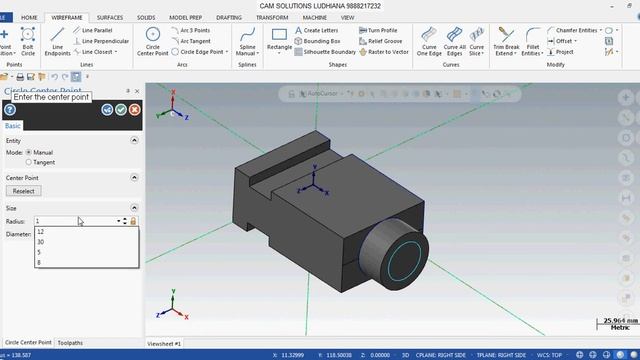This screenshot has width=640, height=360.
Task: Select the Spline Manual tool
Action: tap(247, 41)
